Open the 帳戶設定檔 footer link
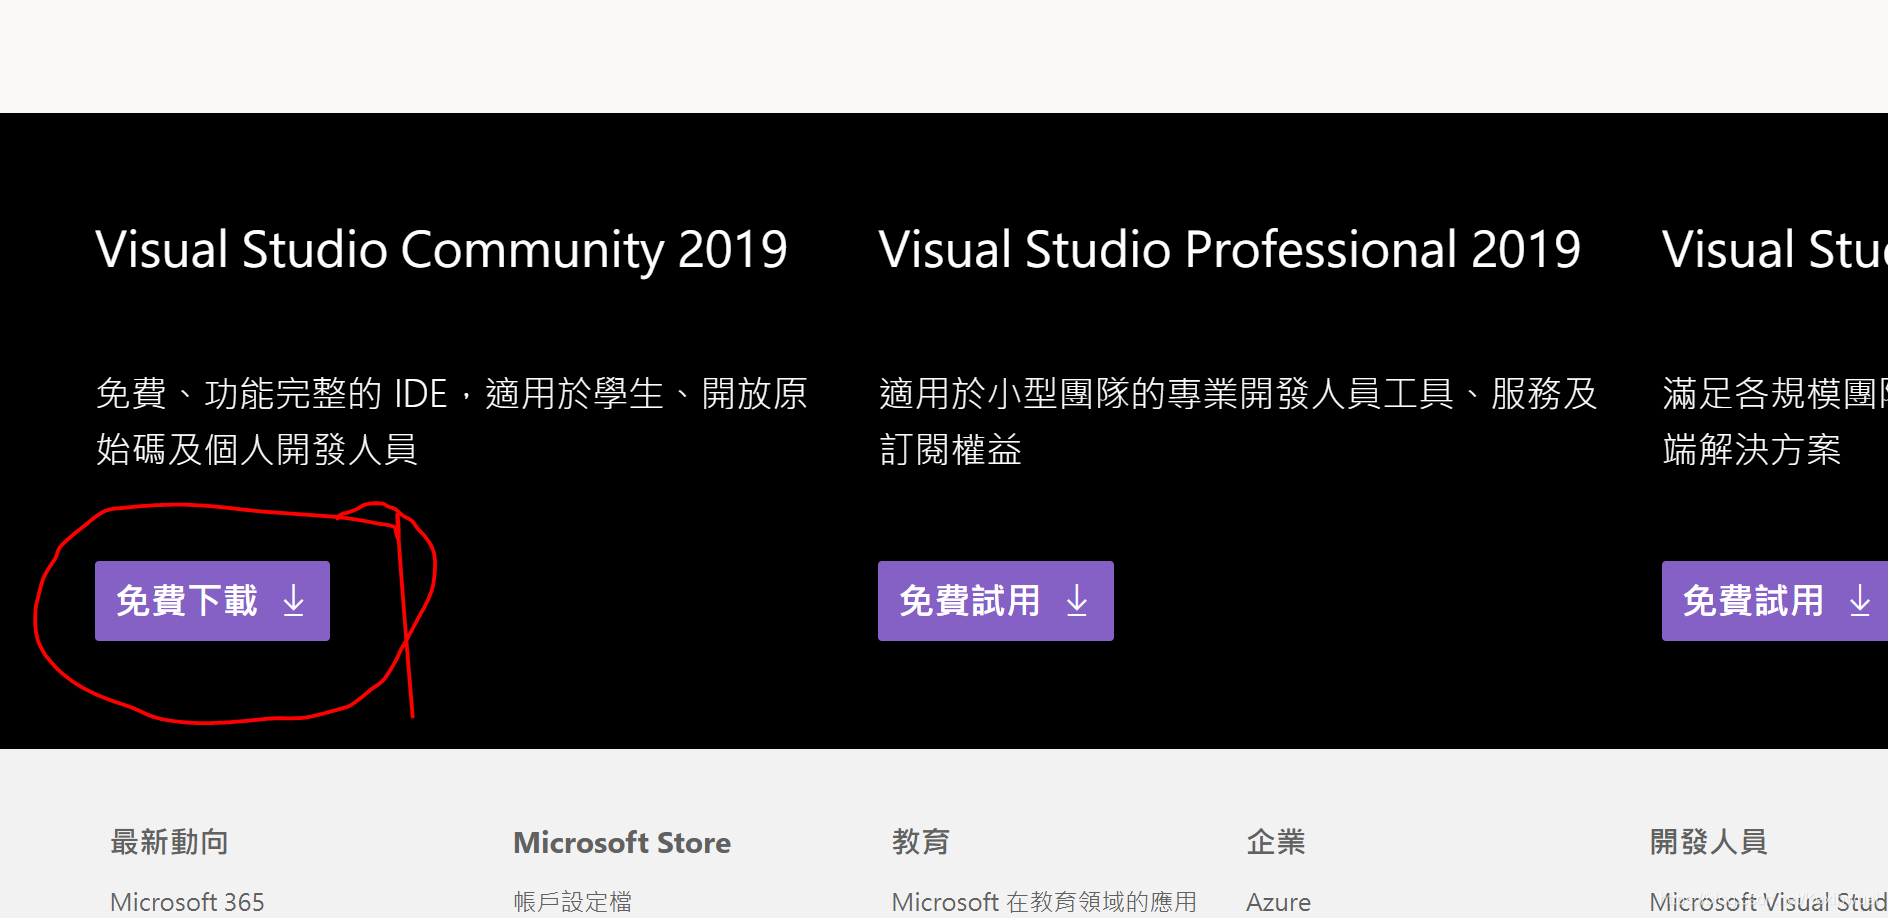Viewport: 1888px width, 918px height. click(x=573, y=902)
